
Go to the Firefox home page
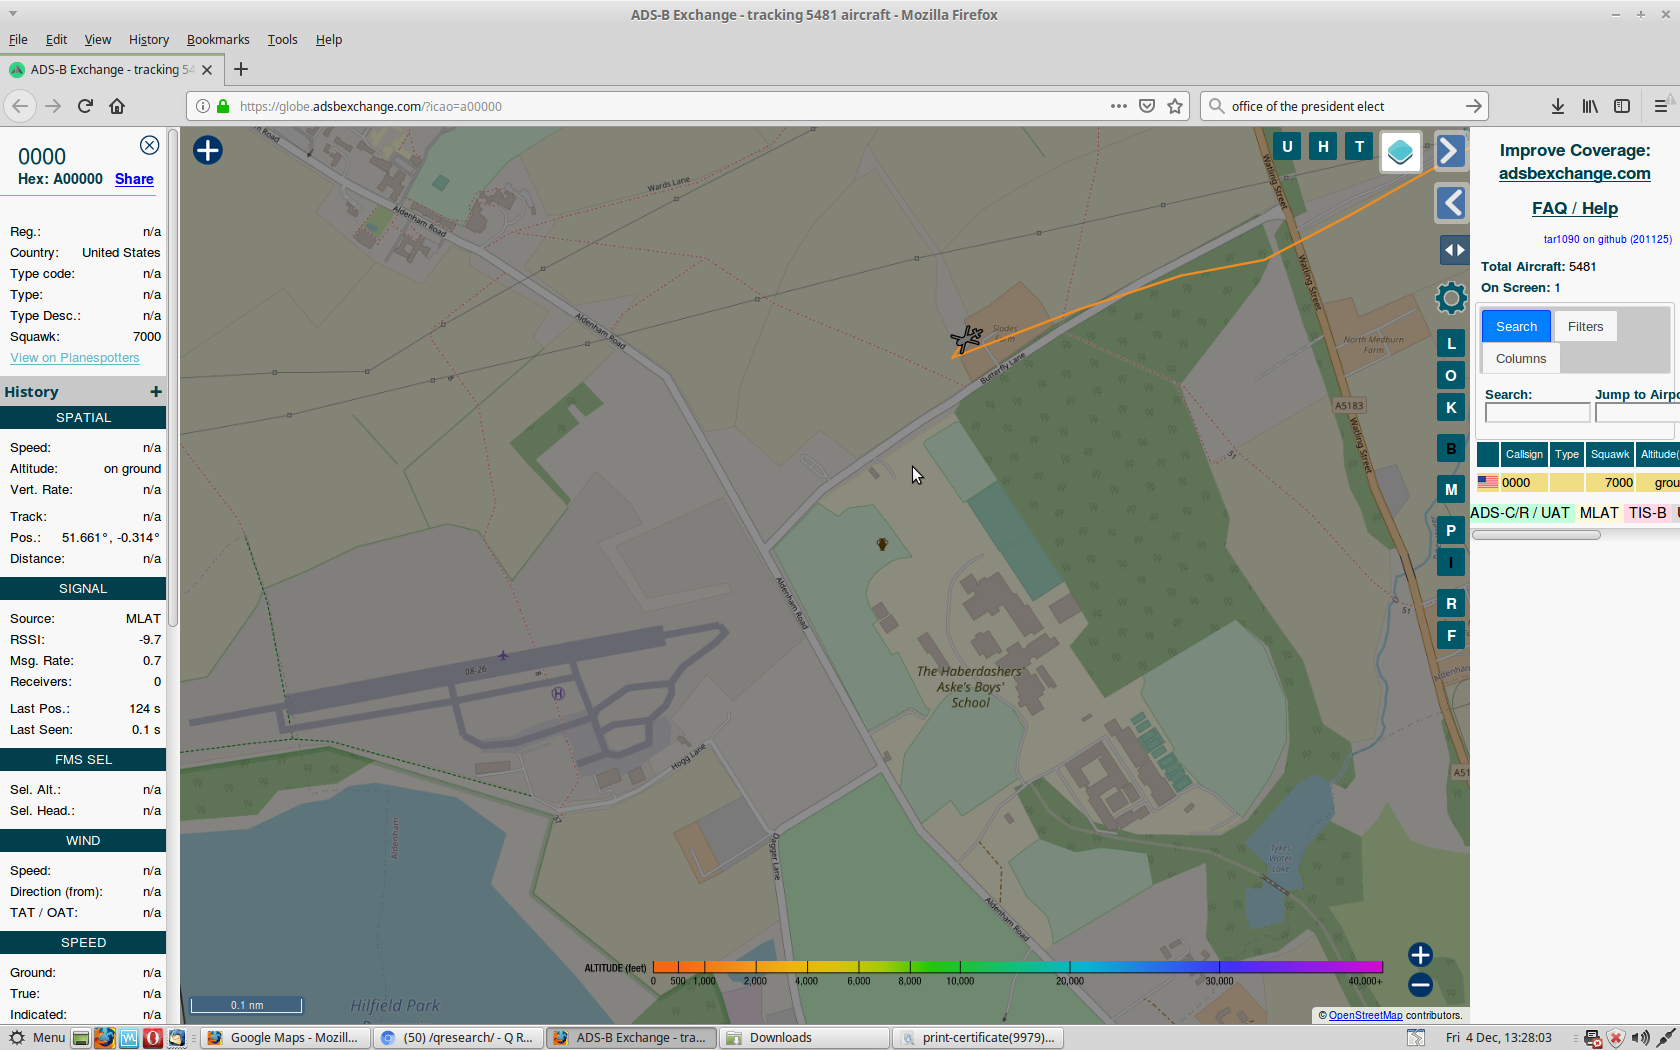[117, 106]
